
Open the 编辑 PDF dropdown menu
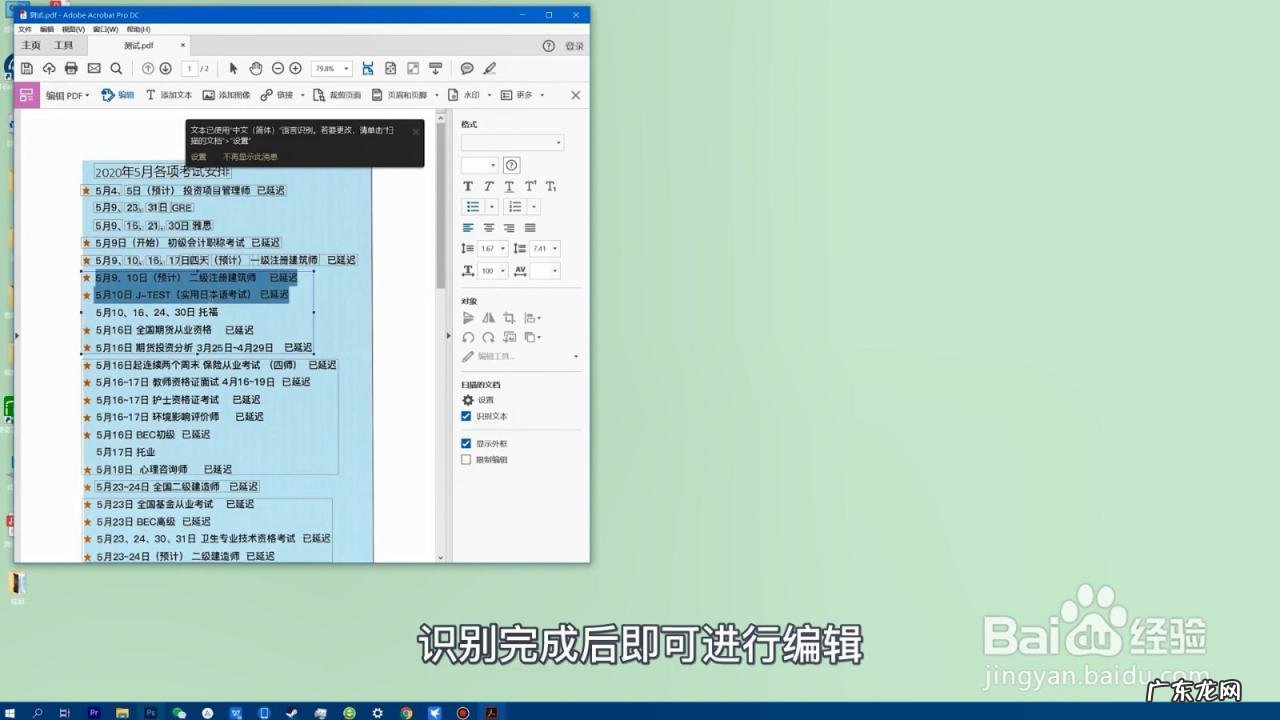66,95
